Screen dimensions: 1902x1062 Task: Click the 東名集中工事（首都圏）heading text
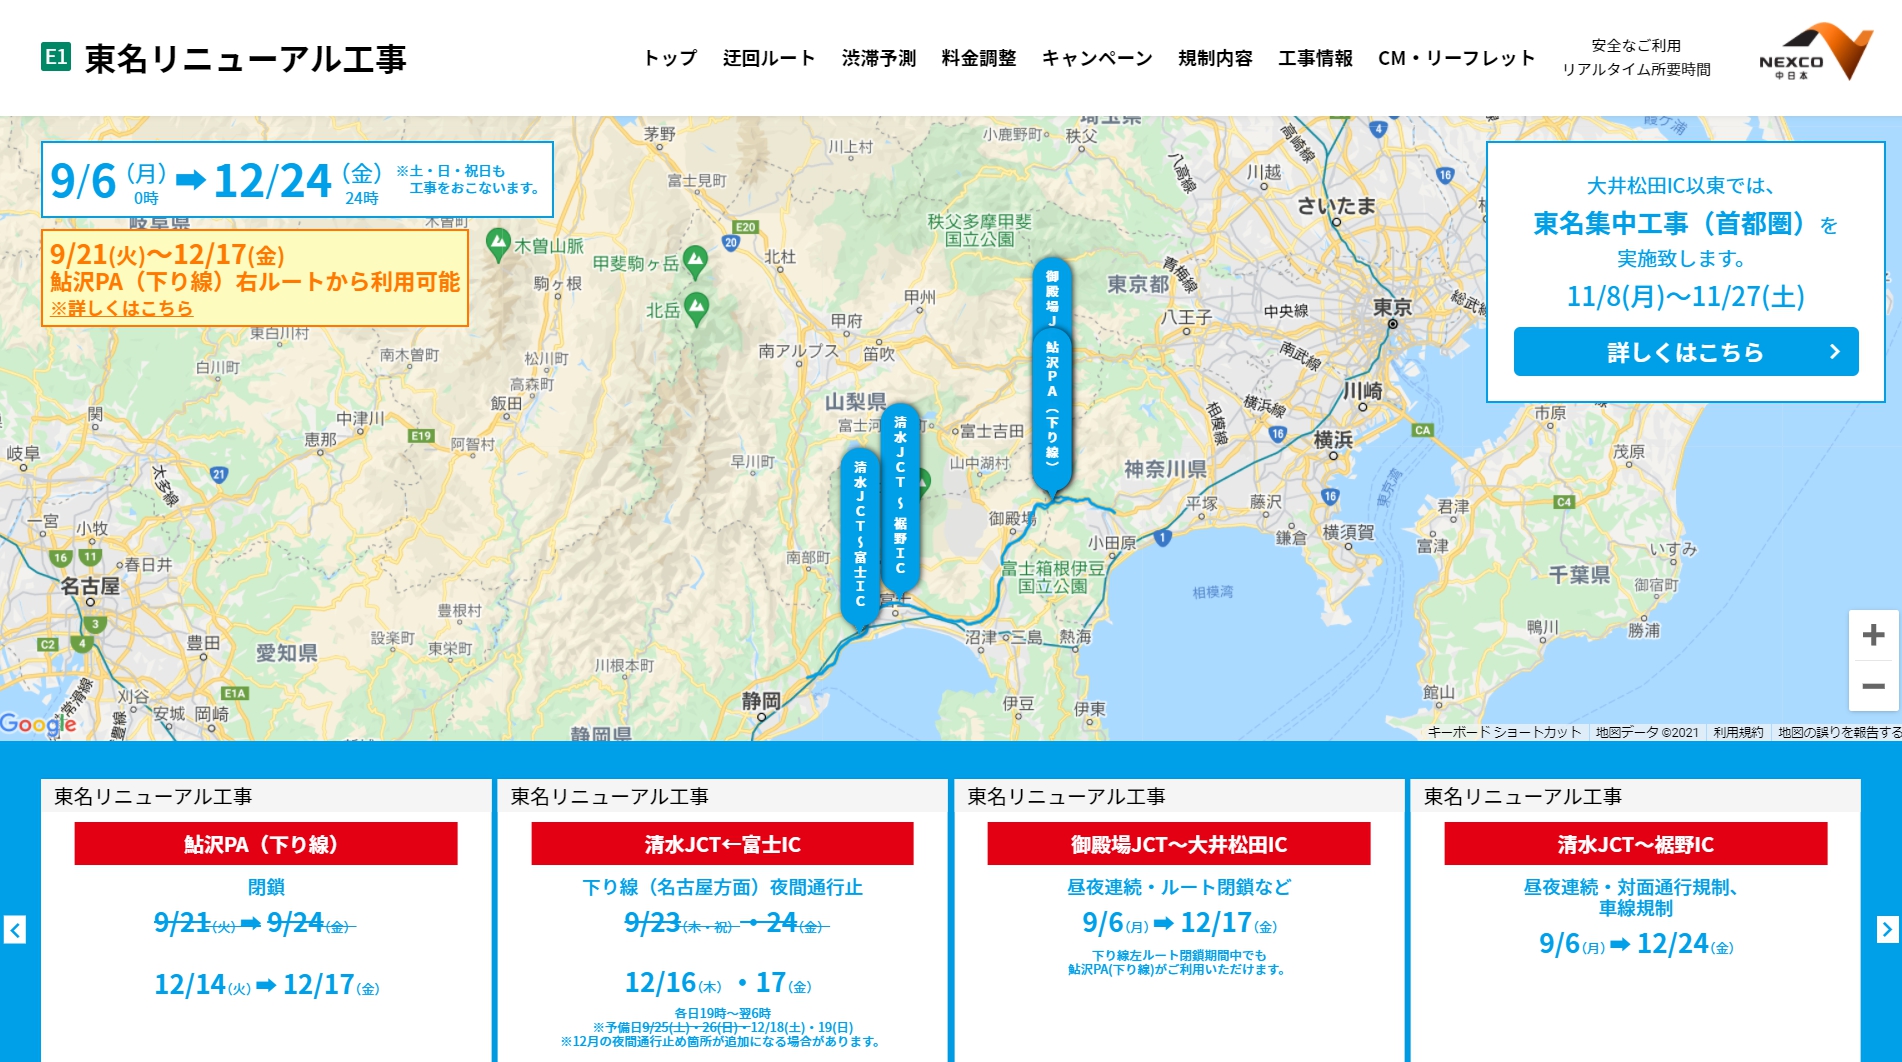[1669, 223]
